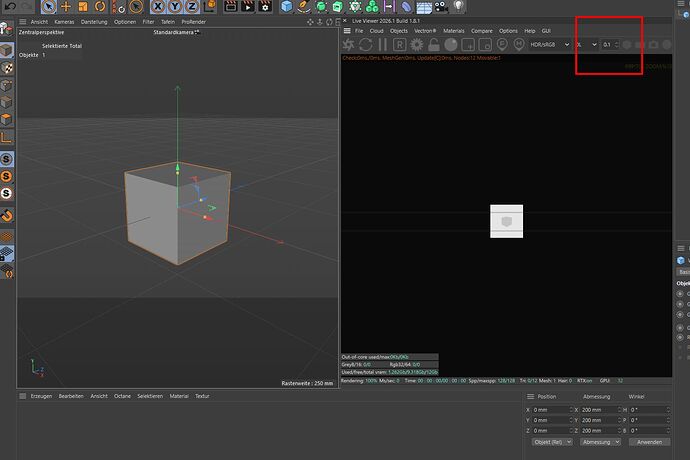Viewport: 690px width, 460px height.
Task: Enable Texture mode checkered icon
Action: [7, 68]
